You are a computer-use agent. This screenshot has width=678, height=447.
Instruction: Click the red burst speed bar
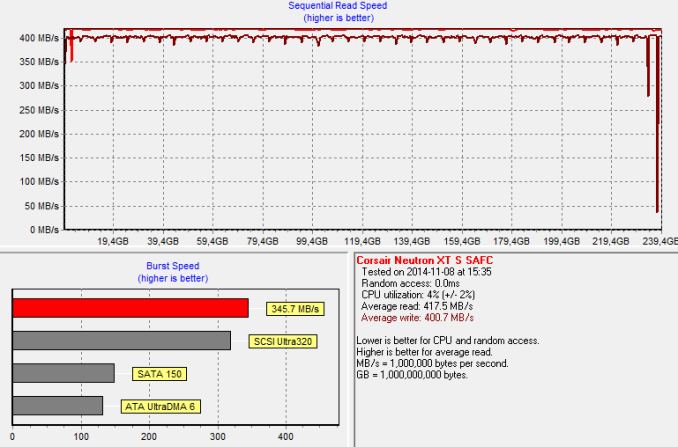click(130, 308)
